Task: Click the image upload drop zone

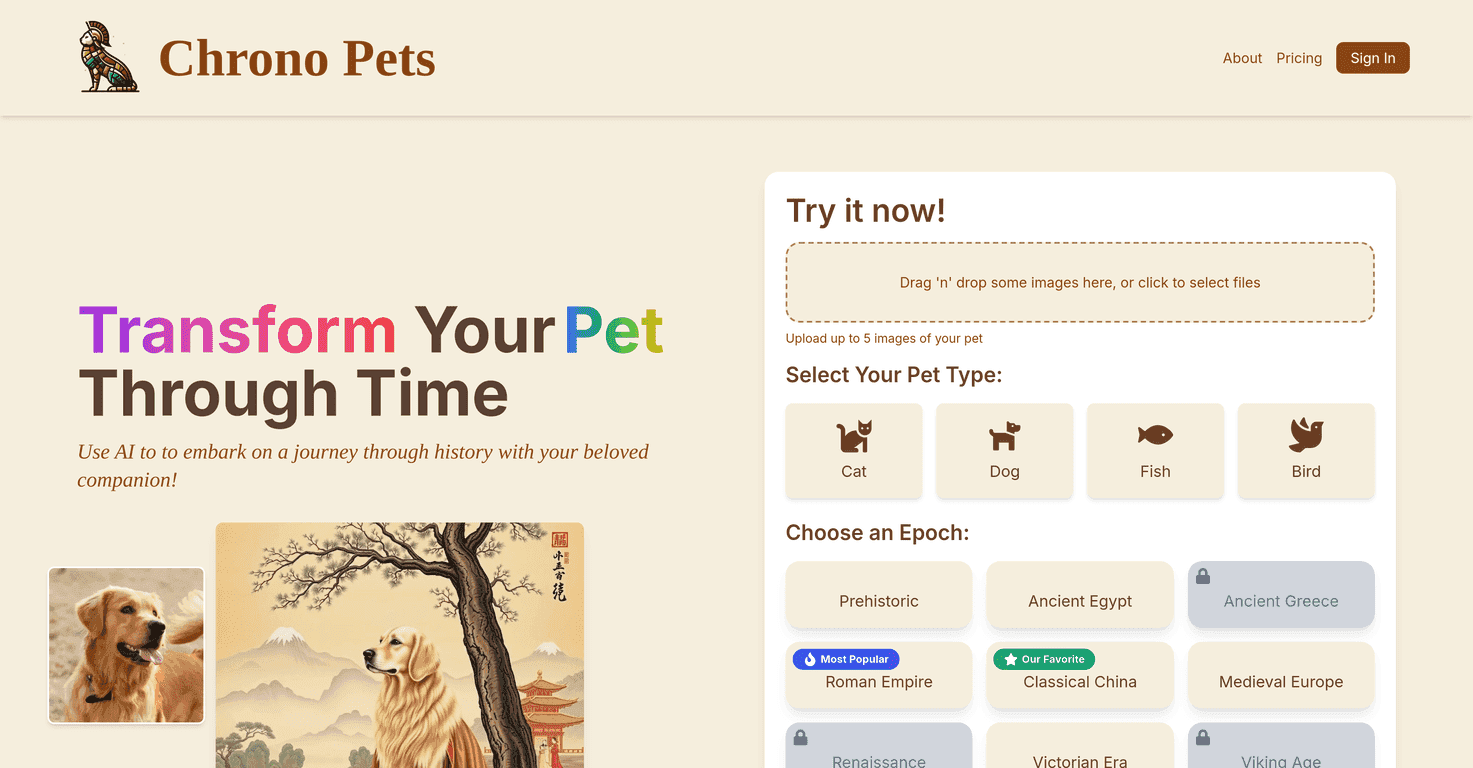Action: tap(1080, 282)
